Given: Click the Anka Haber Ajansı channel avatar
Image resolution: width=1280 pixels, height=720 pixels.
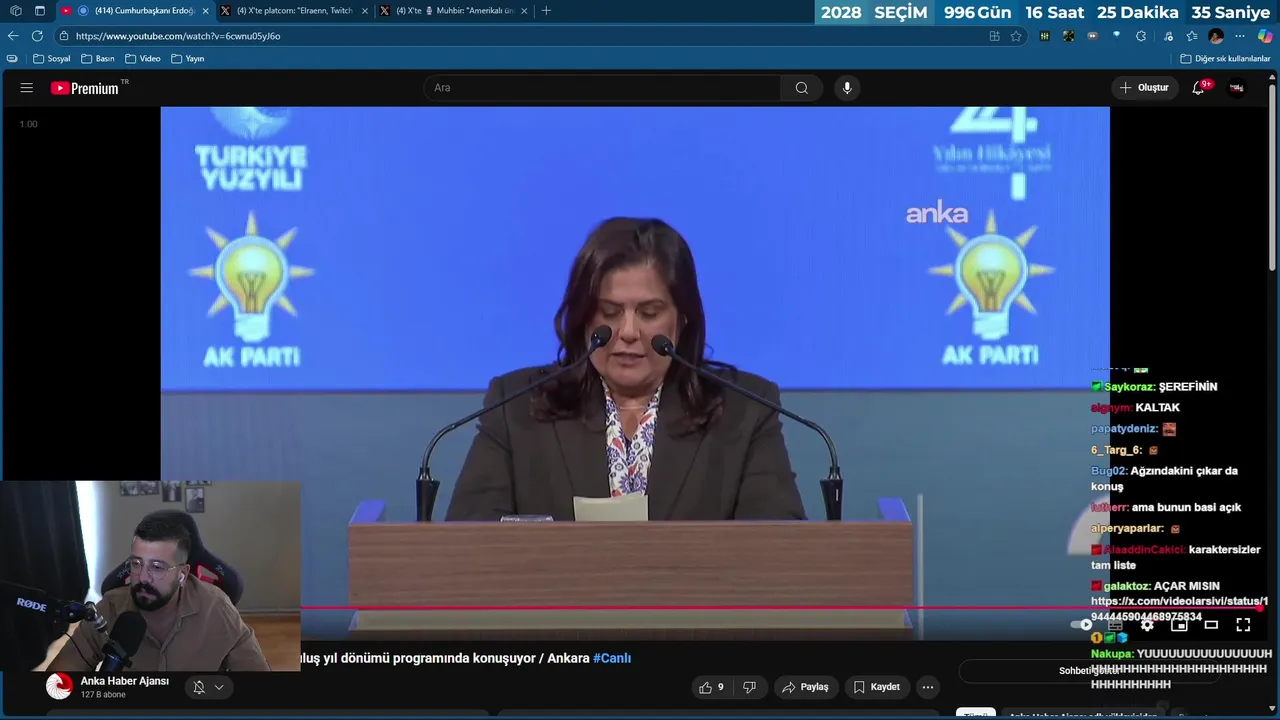Looking at the screenshot, I should click(60, 686).
